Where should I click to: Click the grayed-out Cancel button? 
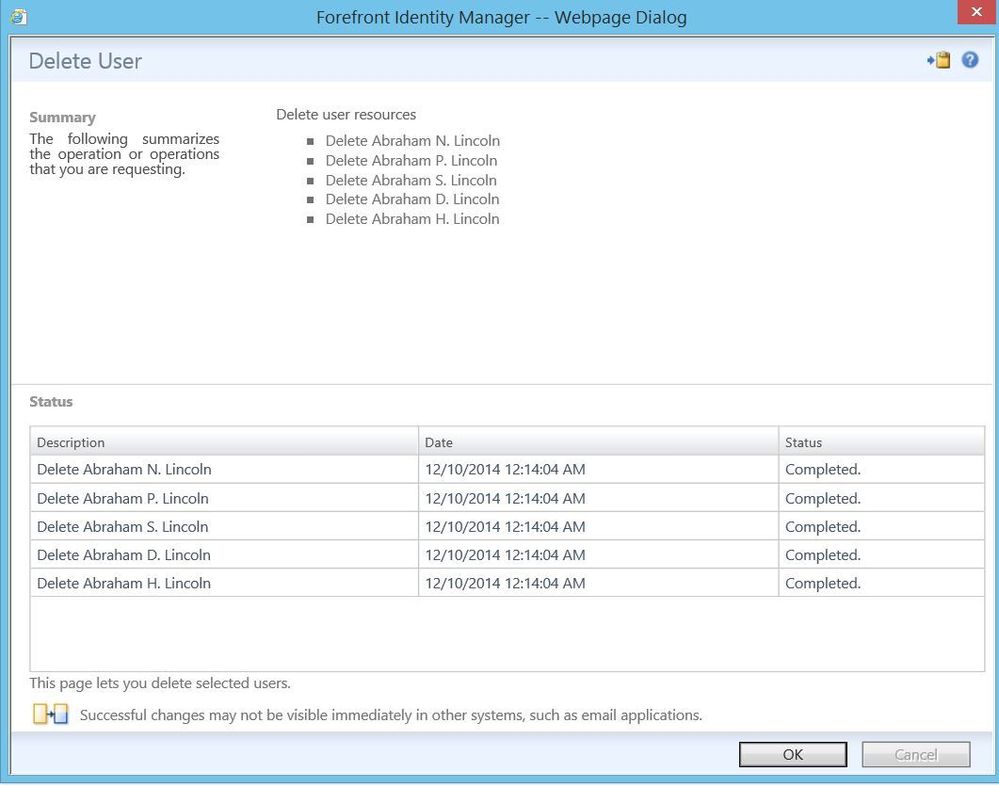[916, 754]
